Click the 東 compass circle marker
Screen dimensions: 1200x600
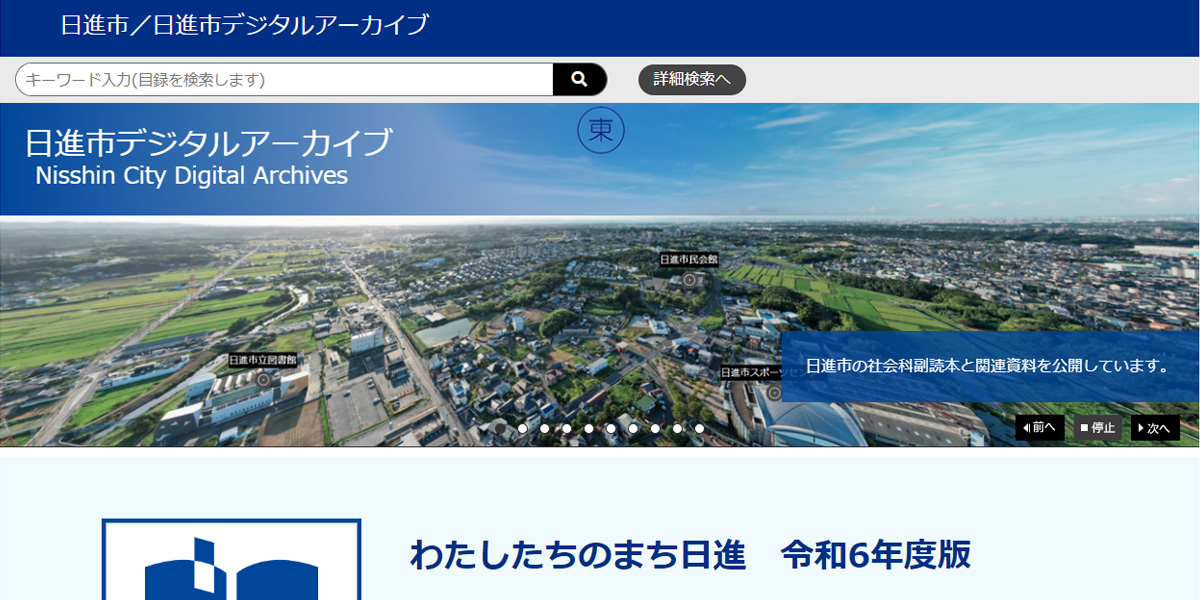600,131
